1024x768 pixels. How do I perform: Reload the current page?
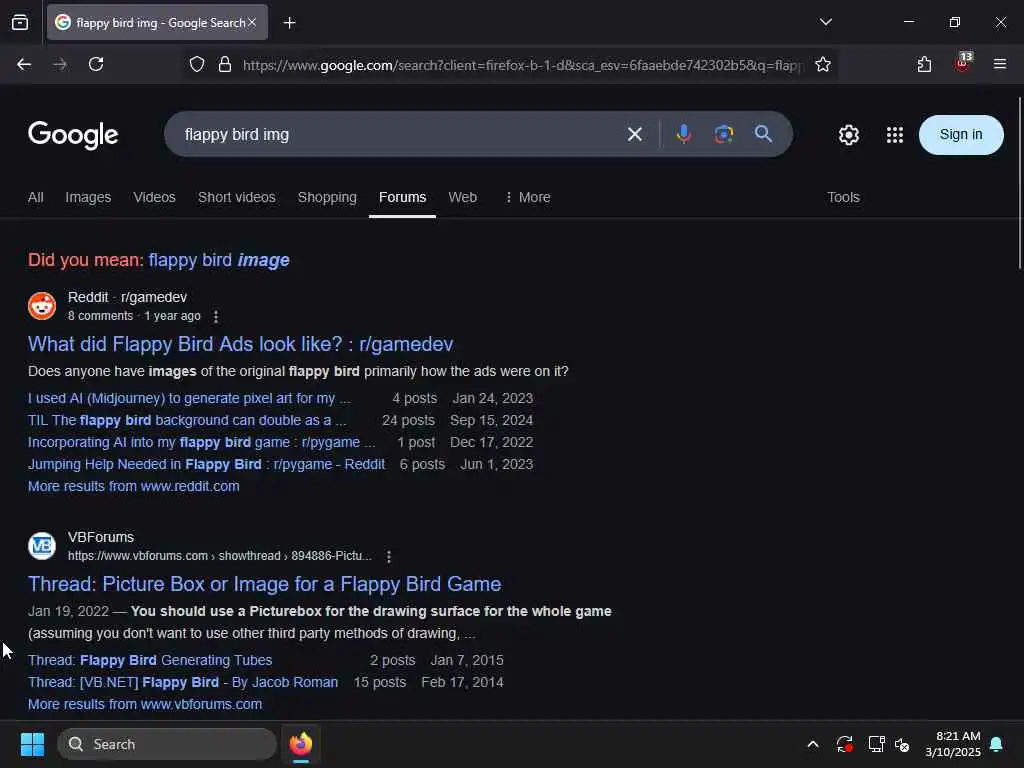(96, 64)
